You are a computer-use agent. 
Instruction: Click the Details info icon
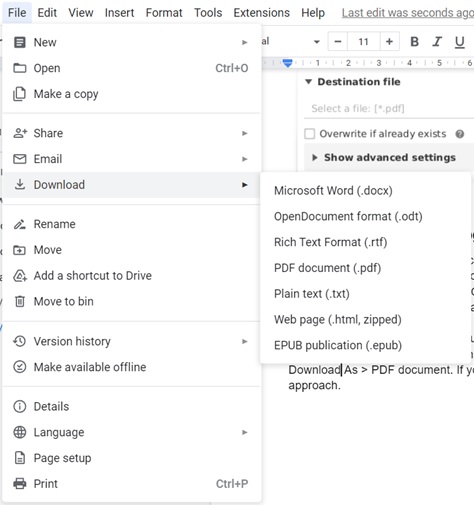coord(20,406)
